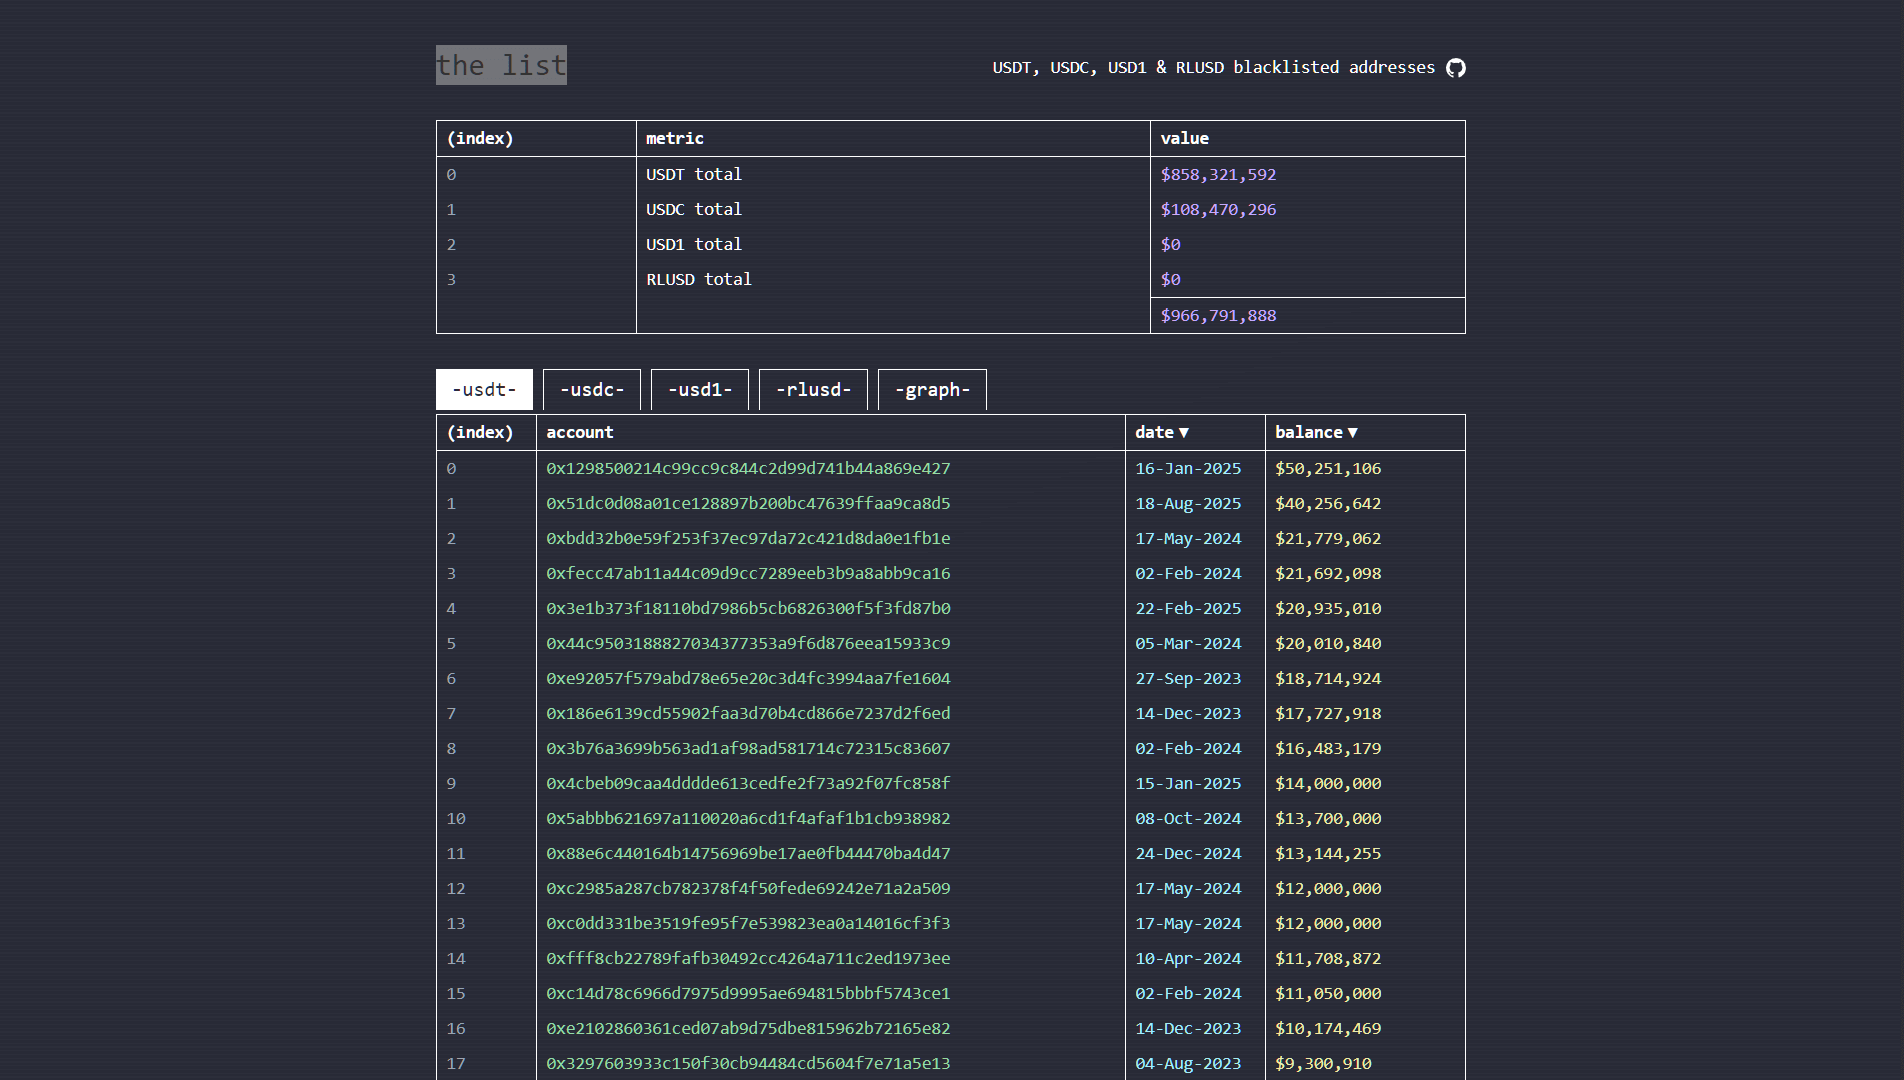The image size is (1904, 1080).
Task: Open account address starting 0xbdd32b0e
Action: click(x=748, y=539)
